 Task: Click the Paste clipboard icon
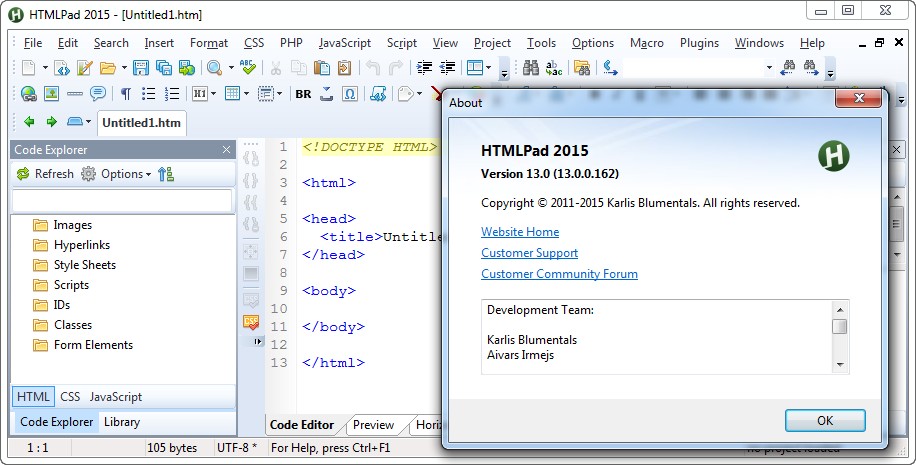(x=322, y=68)
